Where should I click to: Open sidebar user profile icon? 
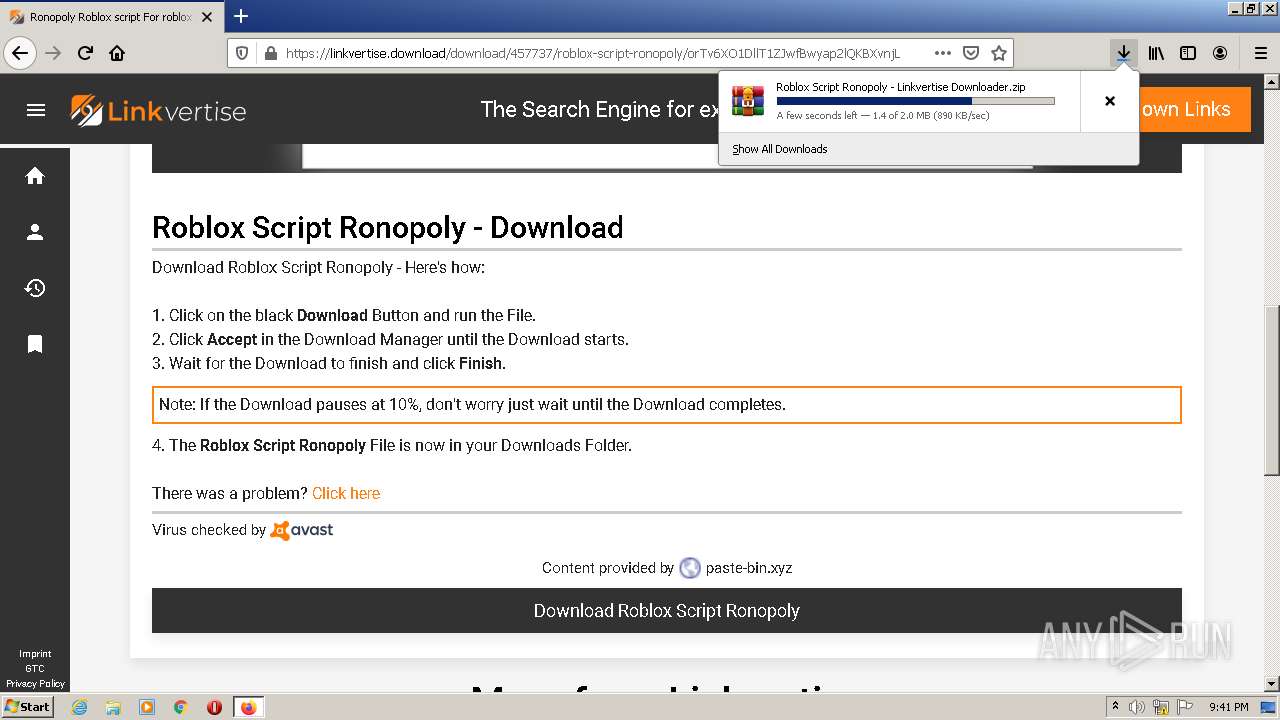point(35,232)
